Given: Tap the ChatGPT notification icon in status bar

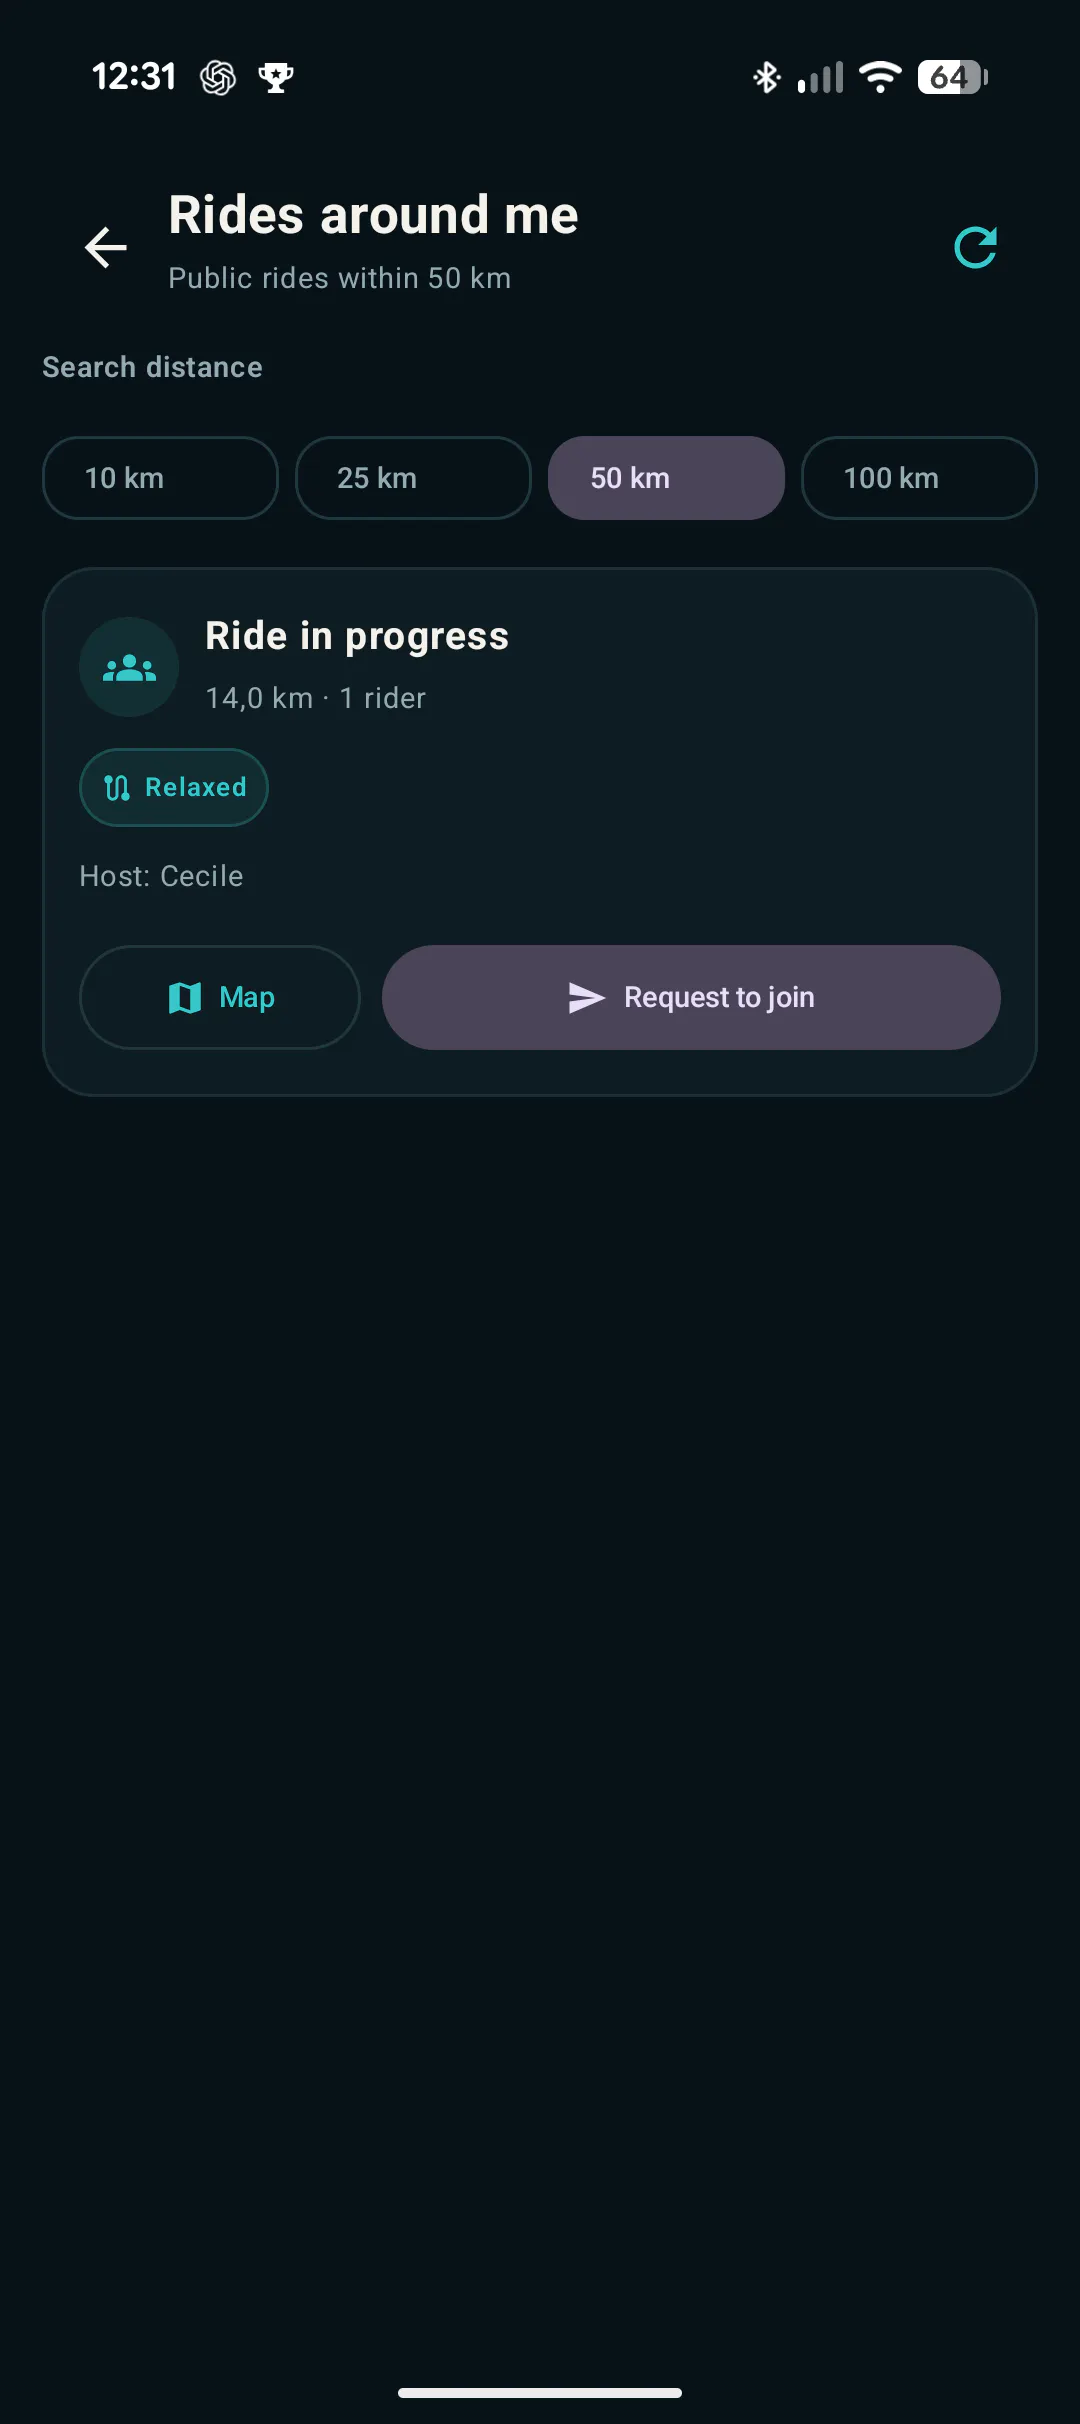Looking at the screenshot, I should coord(218,77).
